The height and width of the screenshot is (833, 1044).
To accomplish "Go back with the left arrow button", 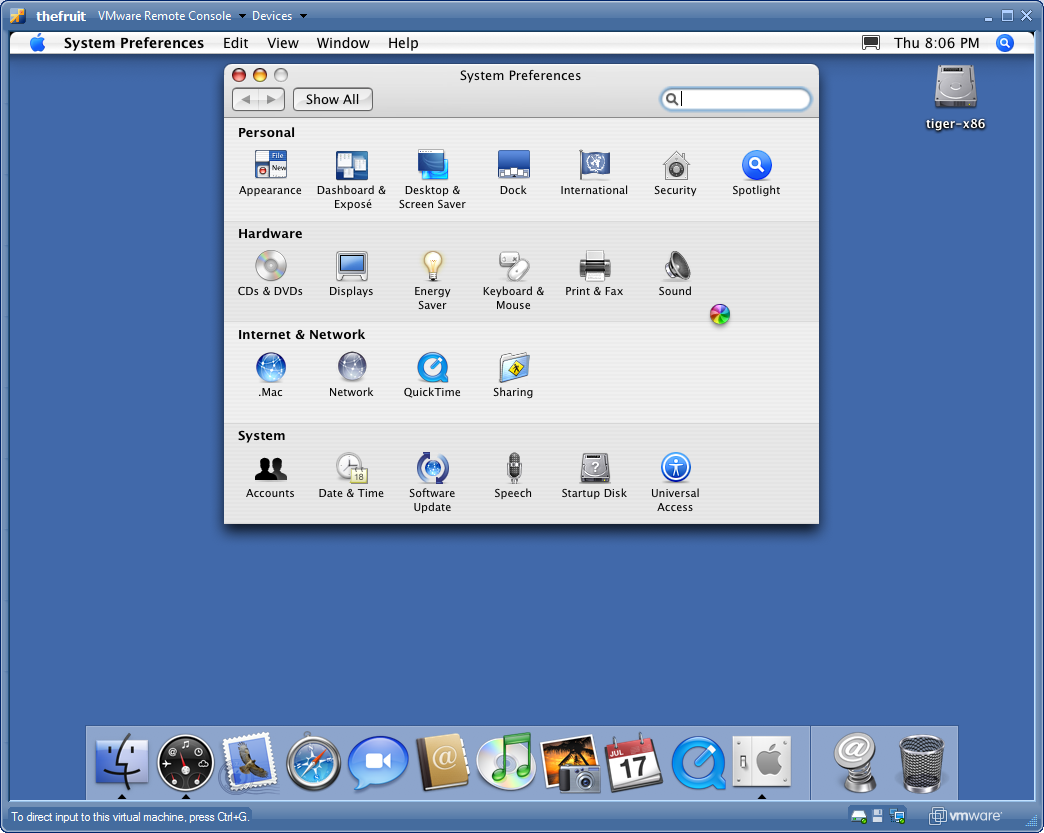I will 246,99.
